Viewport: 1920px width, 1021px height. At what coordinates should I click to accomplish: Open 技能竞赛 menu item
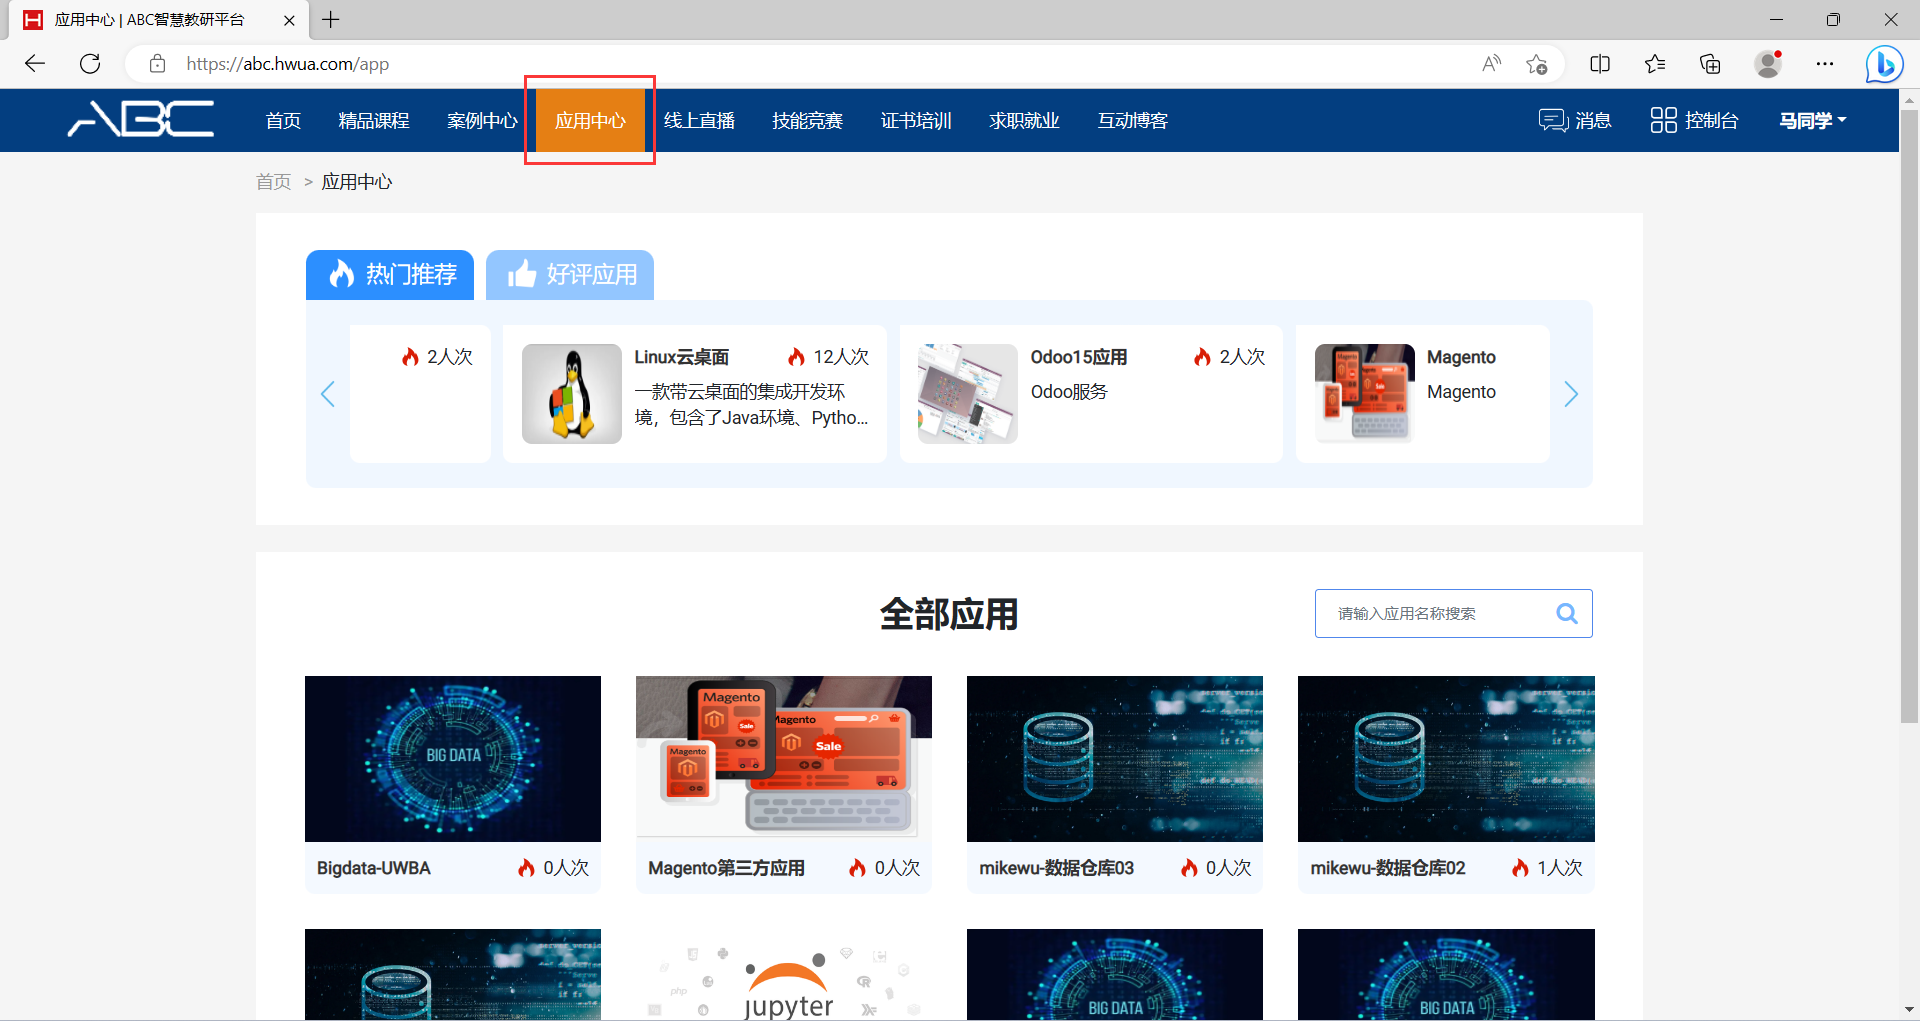(x=807, y=120)
